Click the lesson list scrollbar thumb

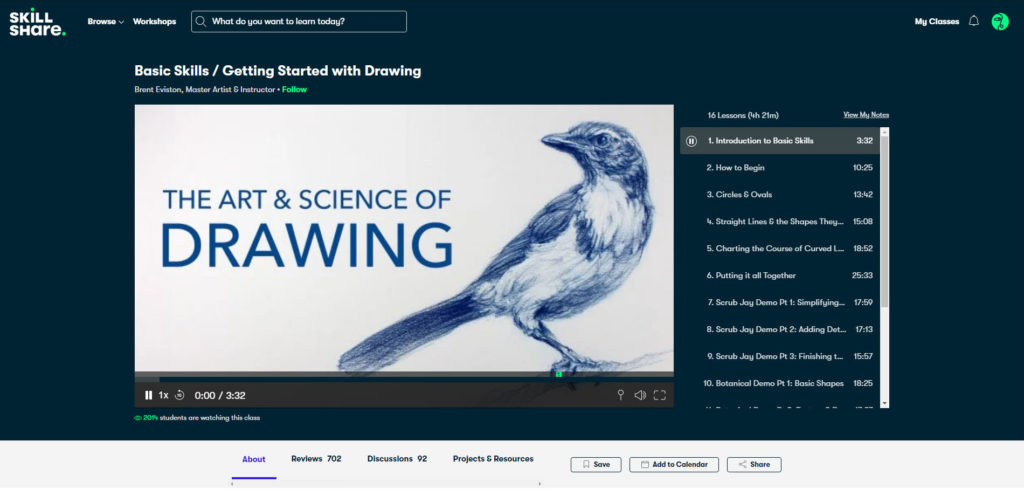coord(885,221)
